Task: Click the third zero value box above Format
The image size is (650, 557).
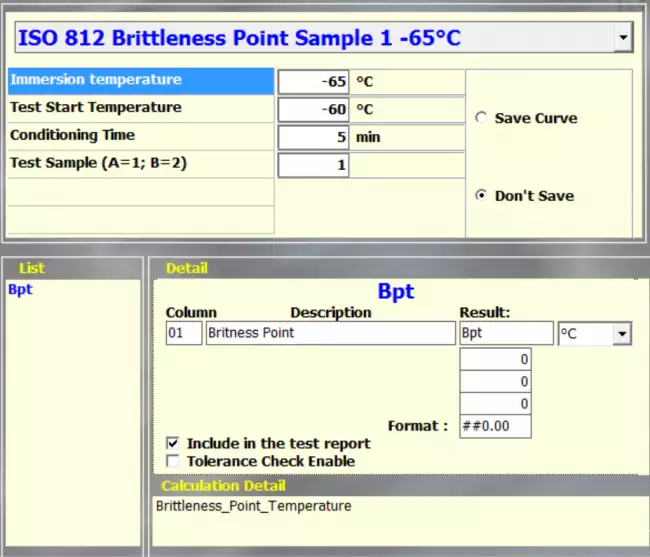Action: [495, 404]
